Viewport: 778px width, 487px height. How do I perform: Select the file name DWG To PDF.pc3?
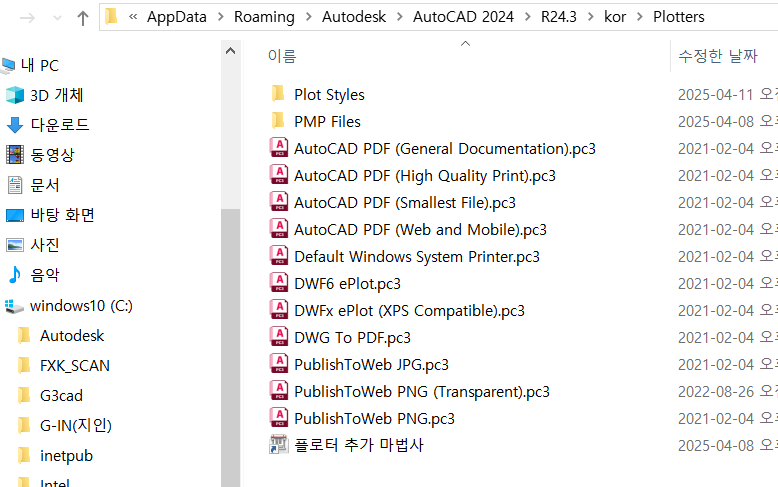352,338
